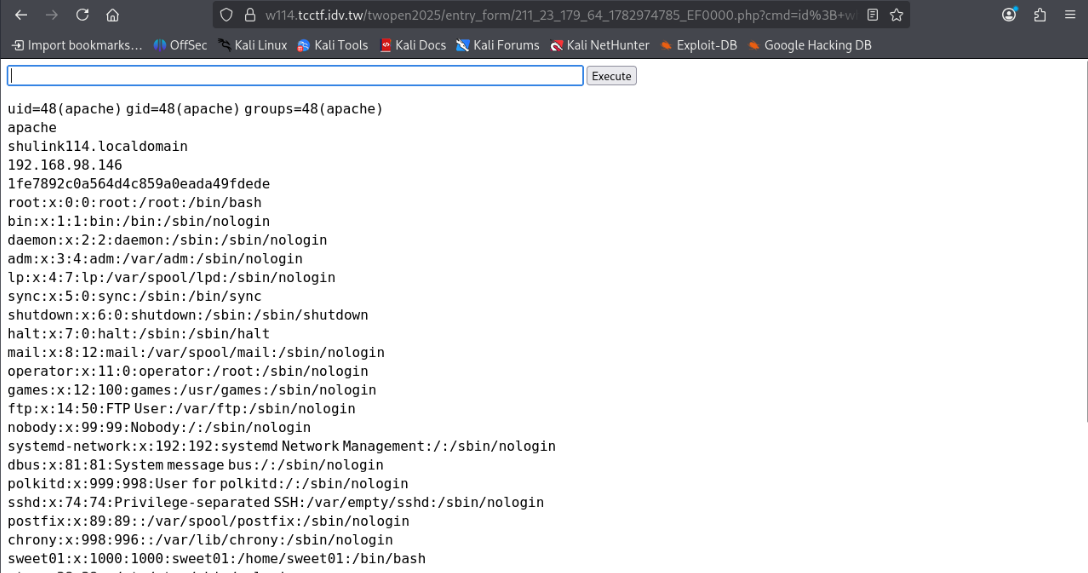
Task: Open the Kali NetHunter bookmark
Action: (600, 45)
